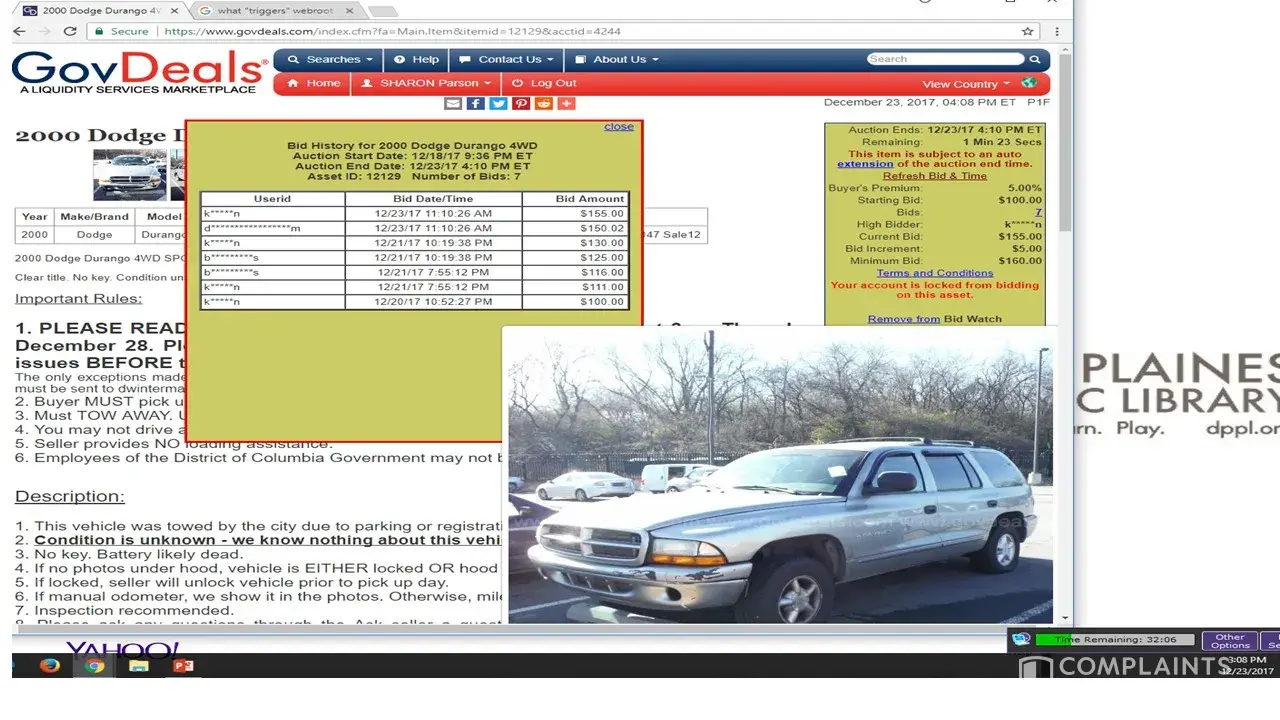
Task: Open the 'extension' link in auction panel
Action: pos(865,165)
